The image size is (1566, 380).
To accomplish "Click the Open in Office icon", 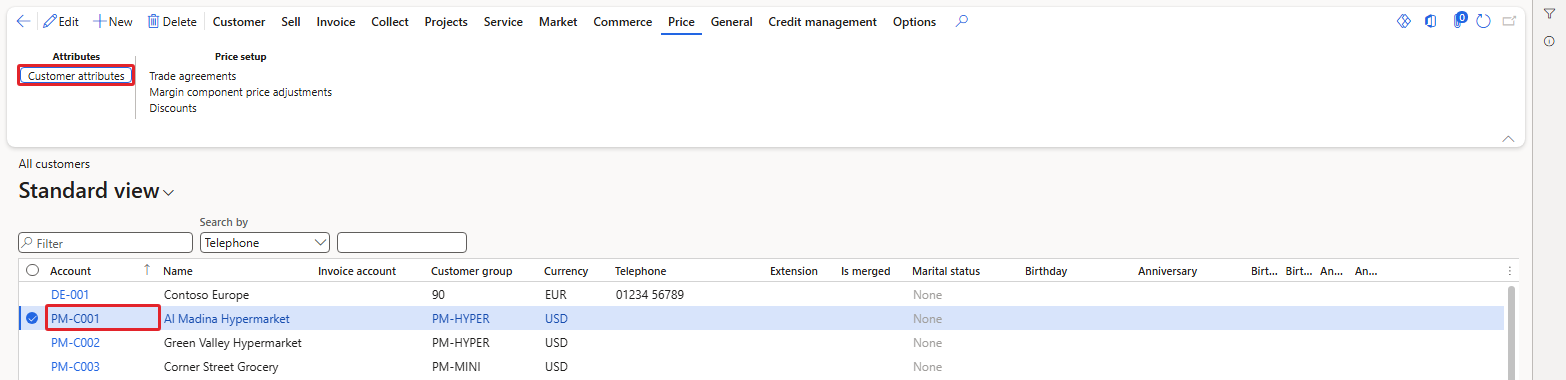I will 1431,21.
